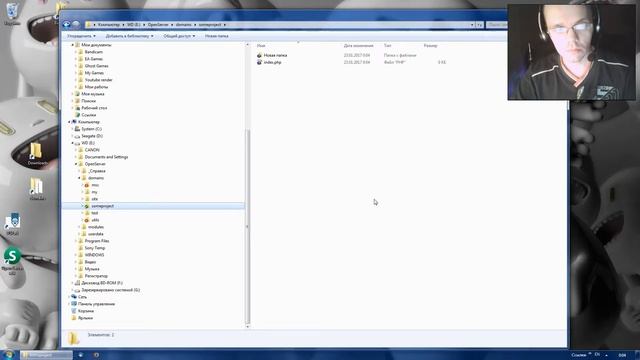Click the index.php file icon

[259, 62]
